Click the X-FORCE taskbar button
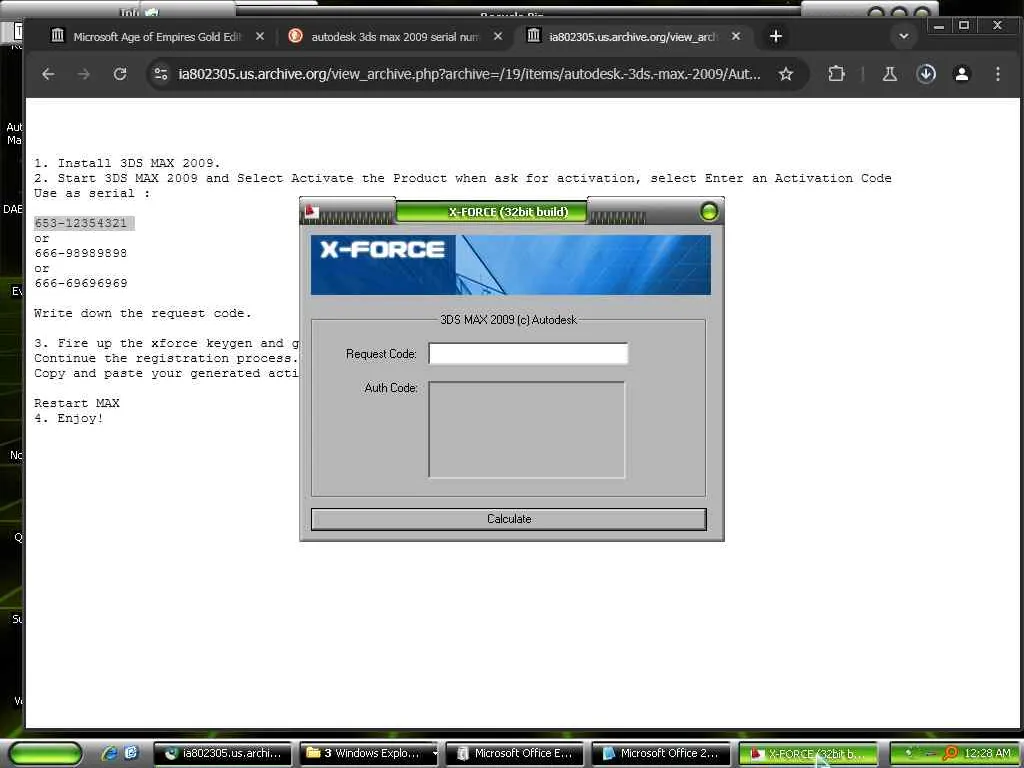The width and height of the screenshot is (1024, 768). click(x=807, y=753)
